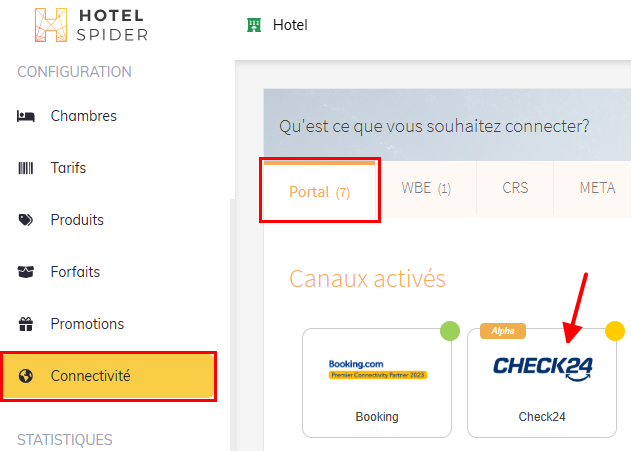Click the Alpha badge on Check24
The image size is (633, 451).
point(502,331)
